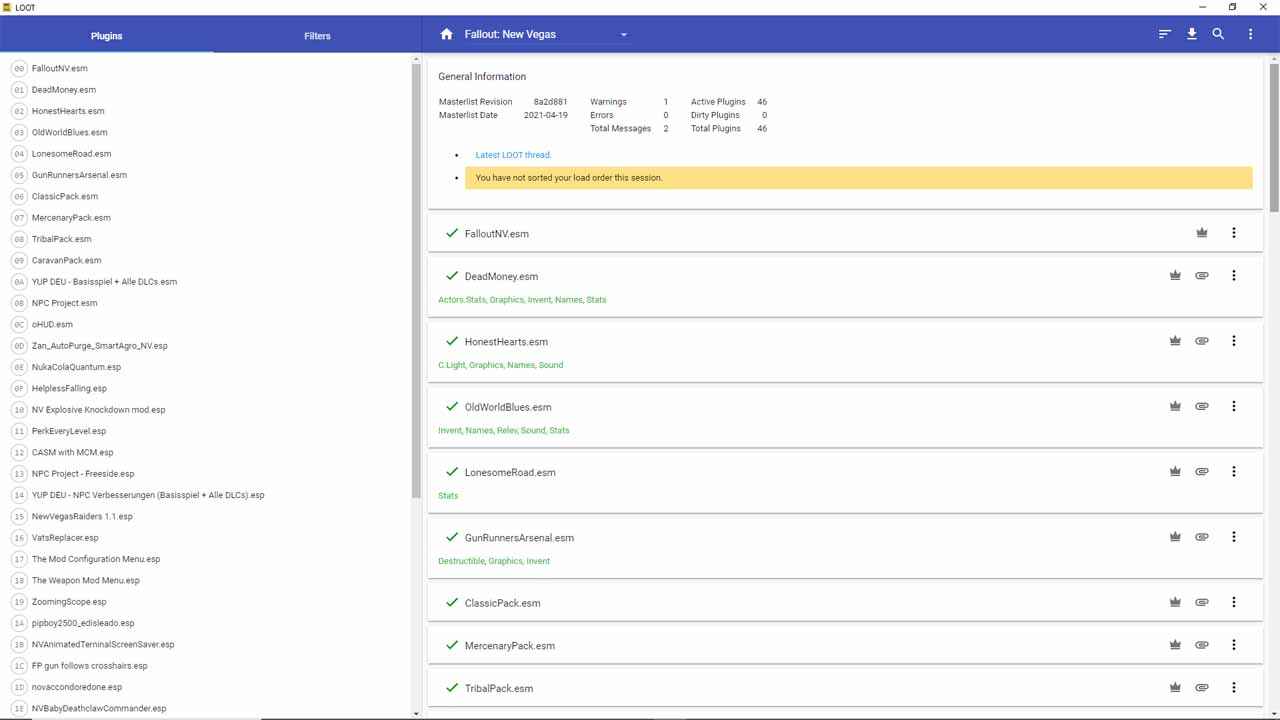The height and width of the screenshot is (720, 1280).
Task: Click the link icon on HonestHearts.esm card
Action: click(1202, 341)
